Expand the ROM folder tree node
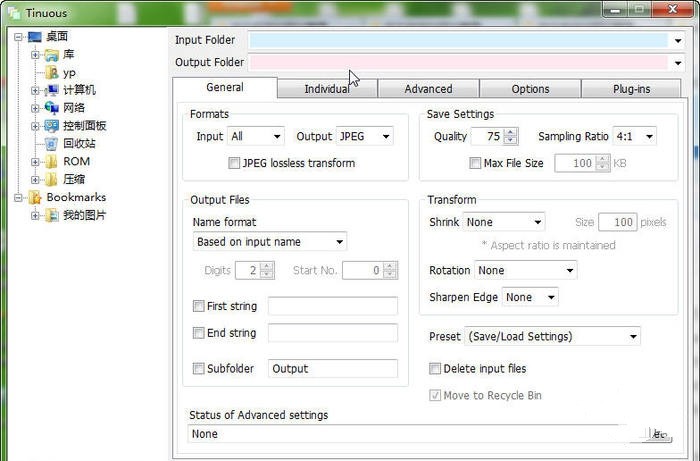700x461 pixels. tap(35, 162)
